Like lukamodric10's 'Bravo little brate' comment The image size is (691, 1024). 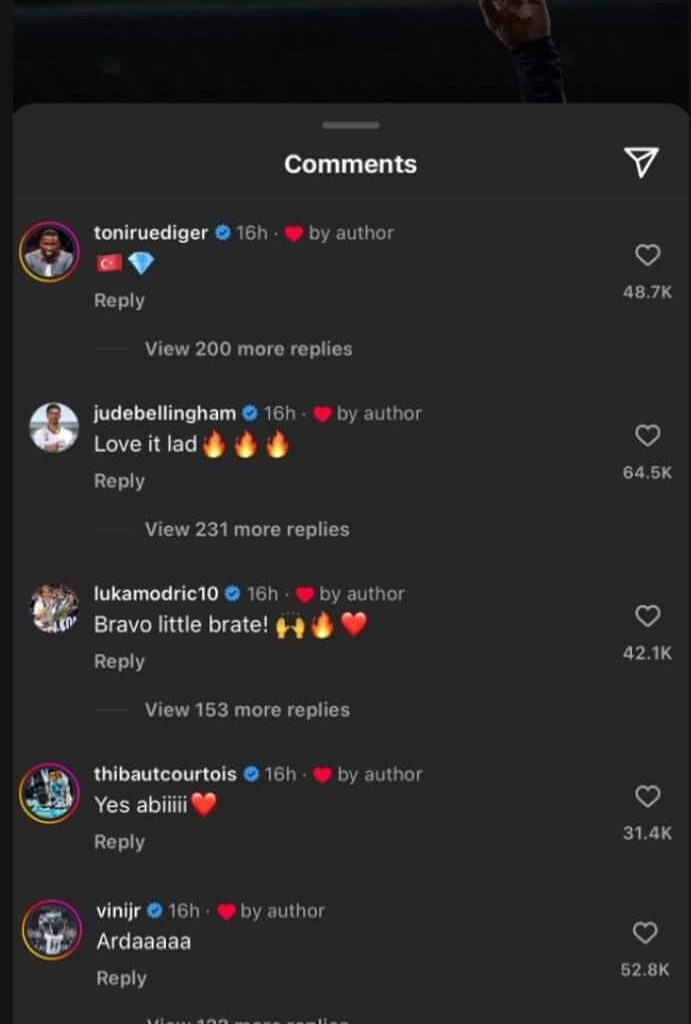pyautogui.click(x=648, y=616)
